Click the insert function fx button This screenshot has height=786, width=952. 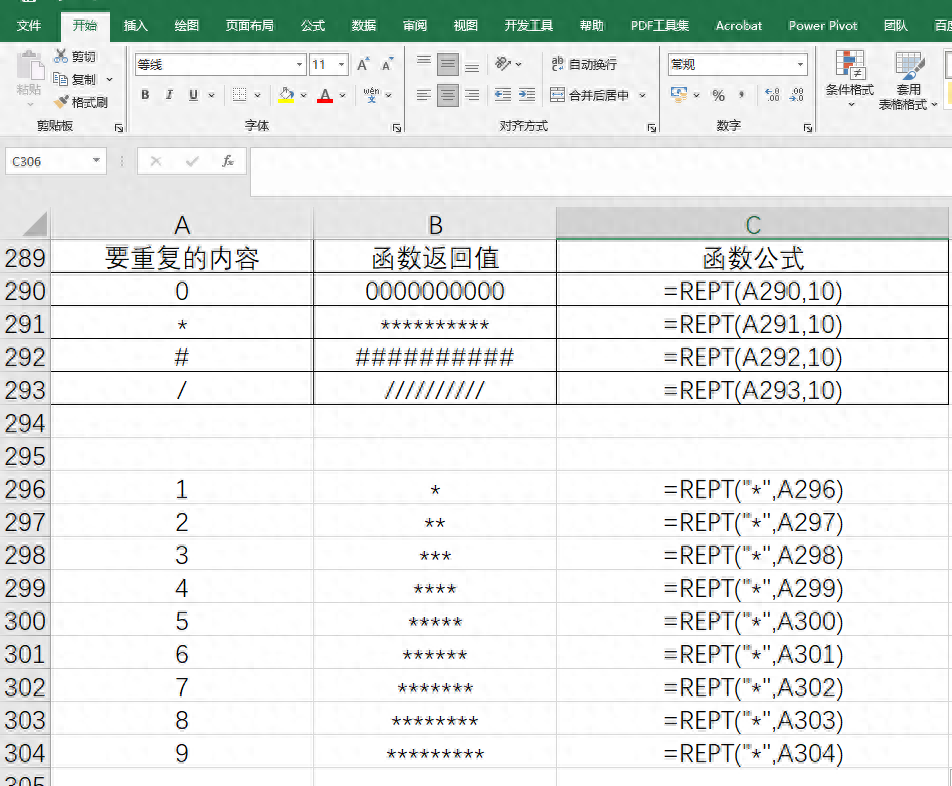coord(228,161)
